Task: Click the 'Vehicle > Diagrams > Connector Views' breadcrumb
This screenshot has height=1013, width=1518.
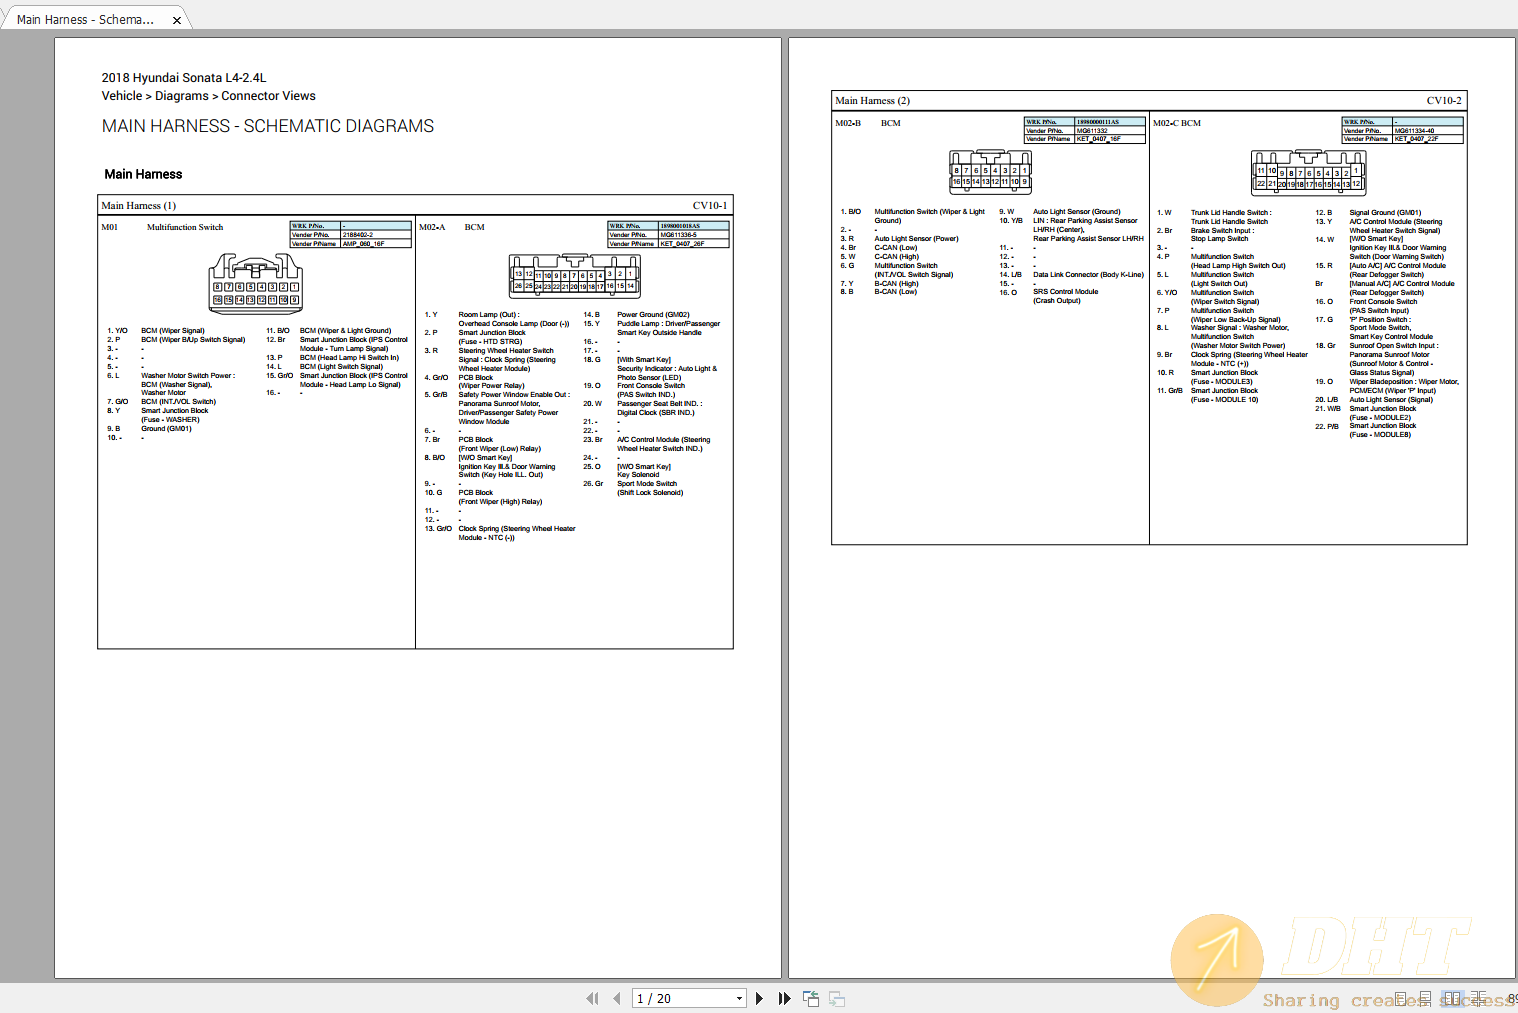Action: [x=208, y=96]
